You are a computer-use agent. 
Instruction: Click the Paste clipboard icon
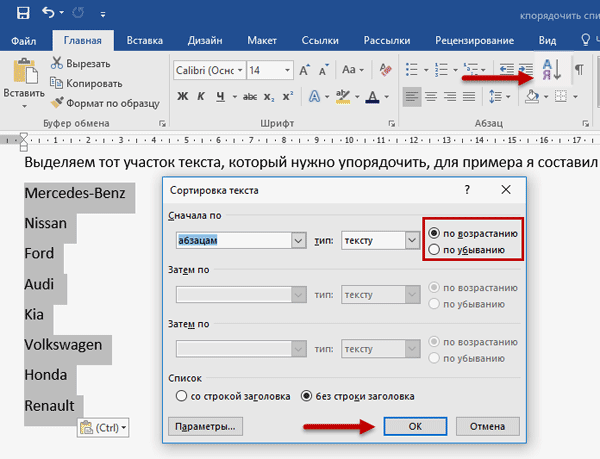[25, 71]
